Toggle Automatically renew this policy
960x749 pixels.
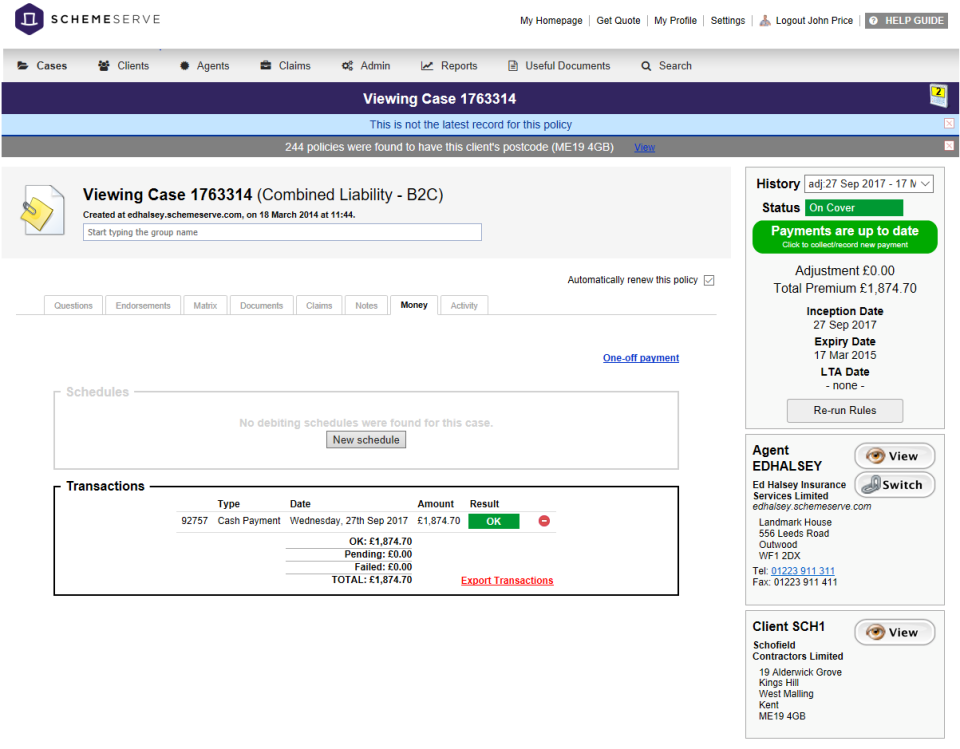tap(710, 280)
